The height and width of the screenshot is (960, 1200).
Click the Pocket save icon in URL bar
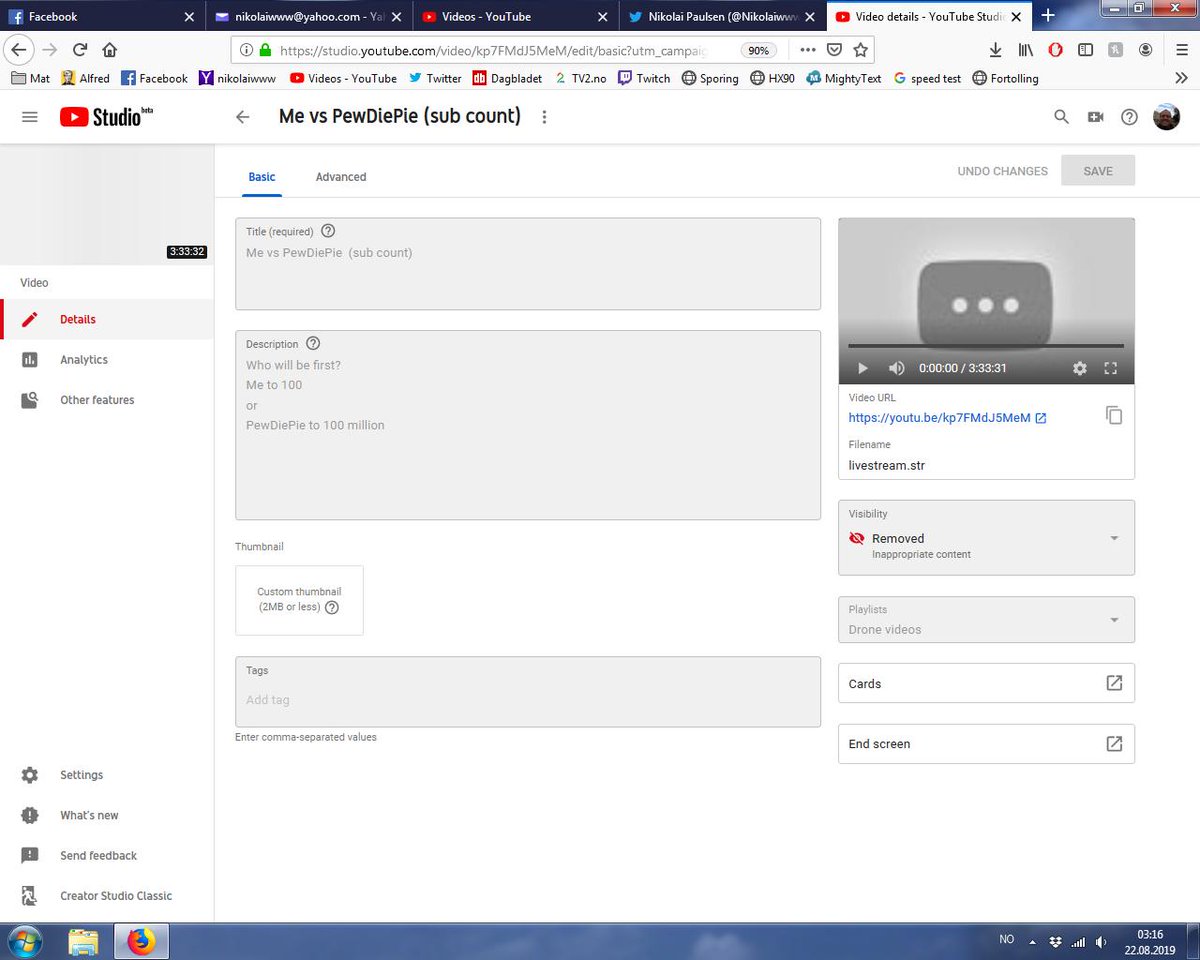[x=835, y=50]
